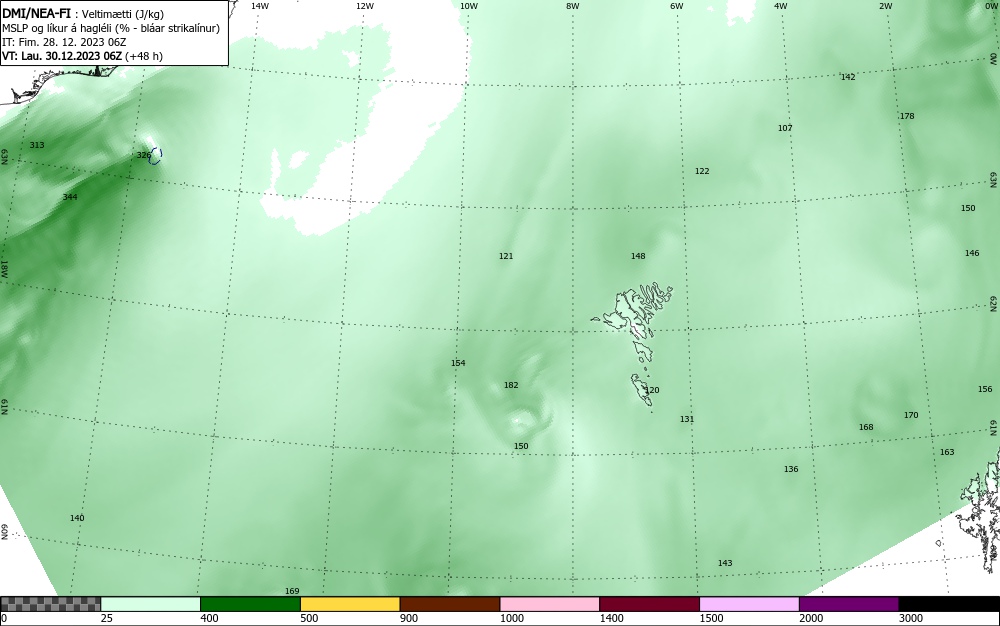The height and width of the screenshot is (626, 1000).
Task: Select the light green 25–400 legend swatch
Action: [x=151, y=604]
